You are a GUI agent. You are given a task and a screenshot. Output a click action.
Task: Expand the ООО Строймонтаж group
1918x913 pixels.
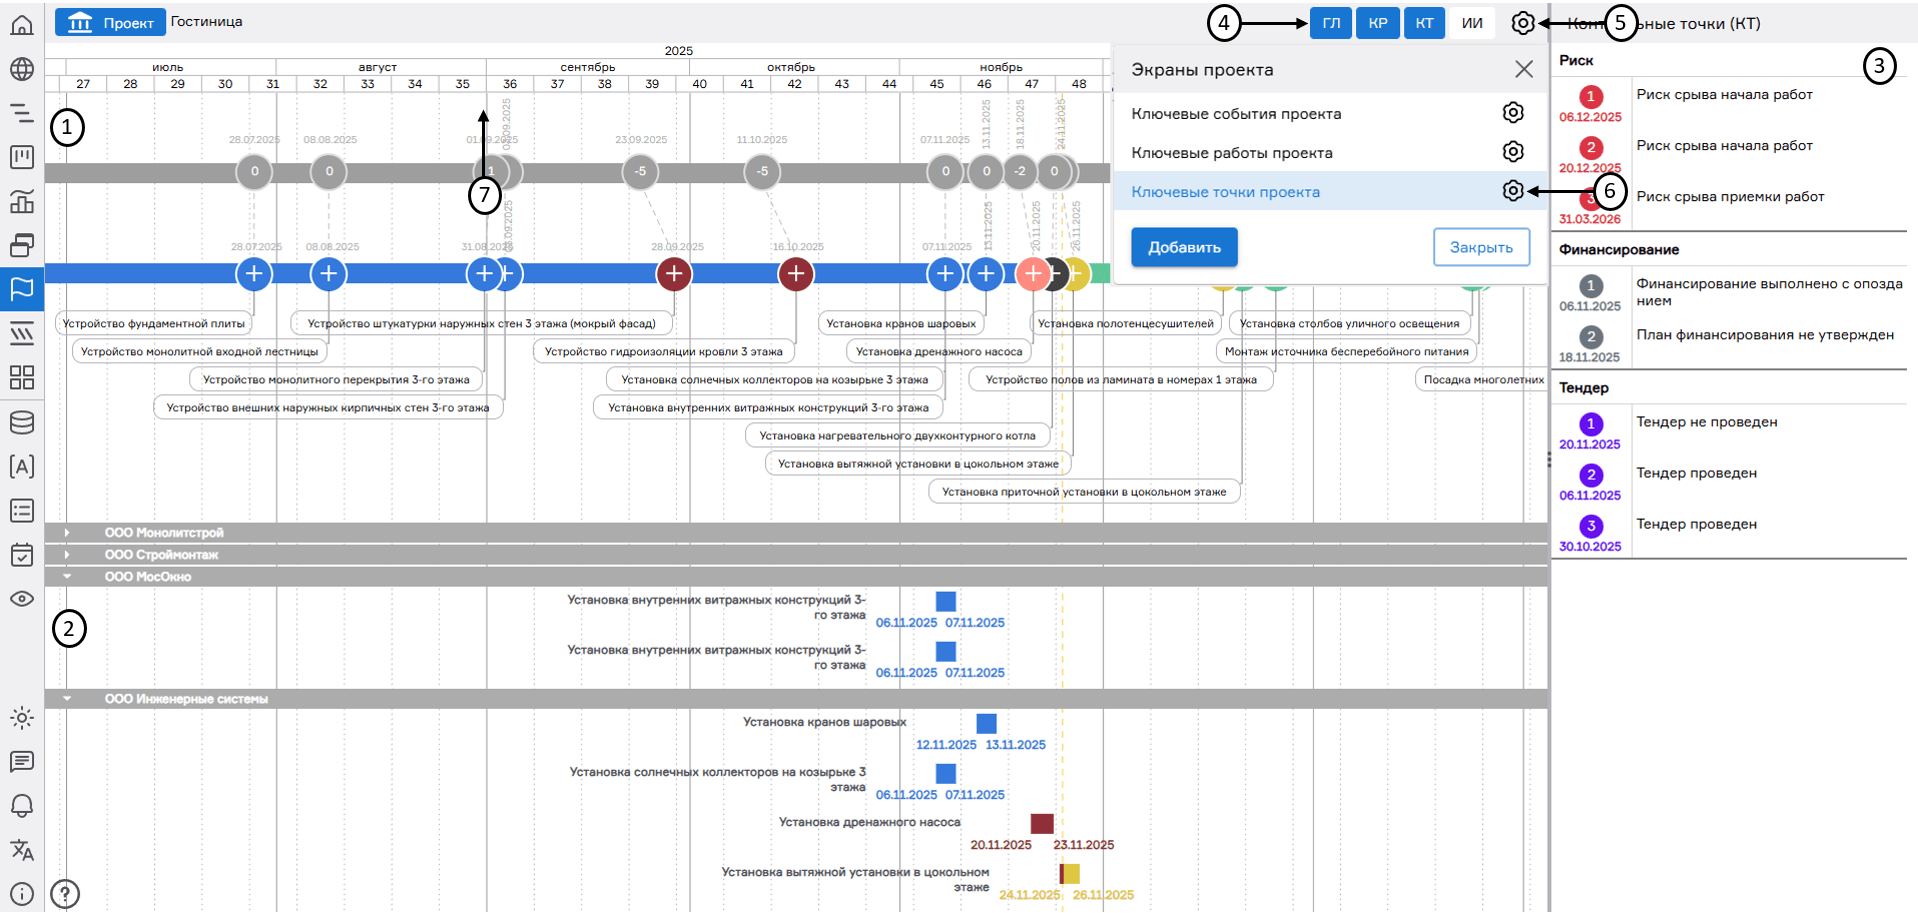tap(67, 555)
